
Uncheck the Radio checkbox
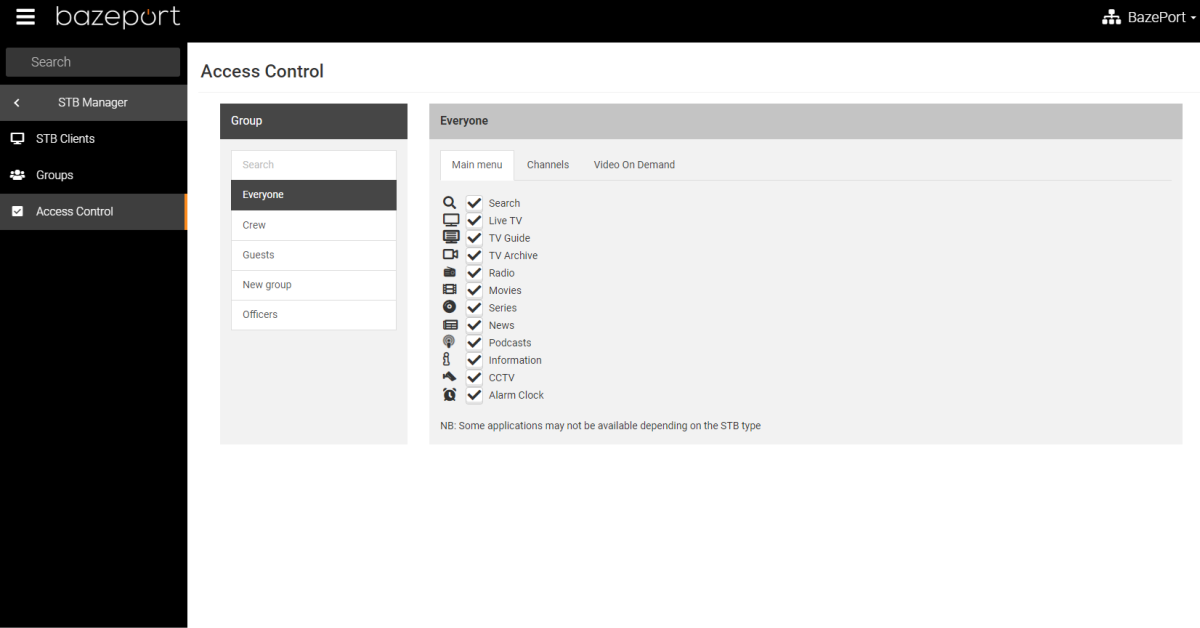coord(474,273)
